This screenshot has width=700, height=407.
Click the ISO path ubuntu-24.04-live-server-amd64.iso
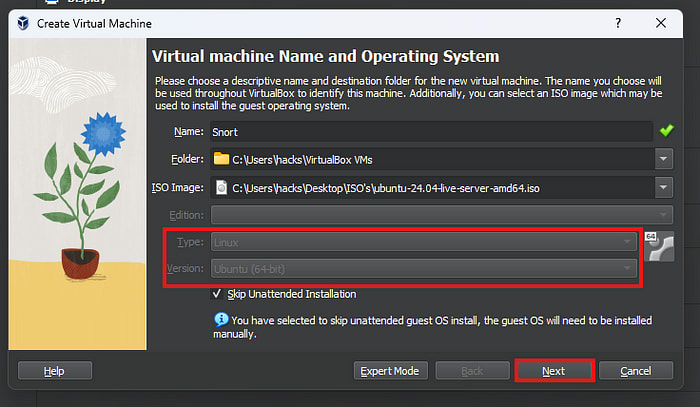tap(386, 188)
